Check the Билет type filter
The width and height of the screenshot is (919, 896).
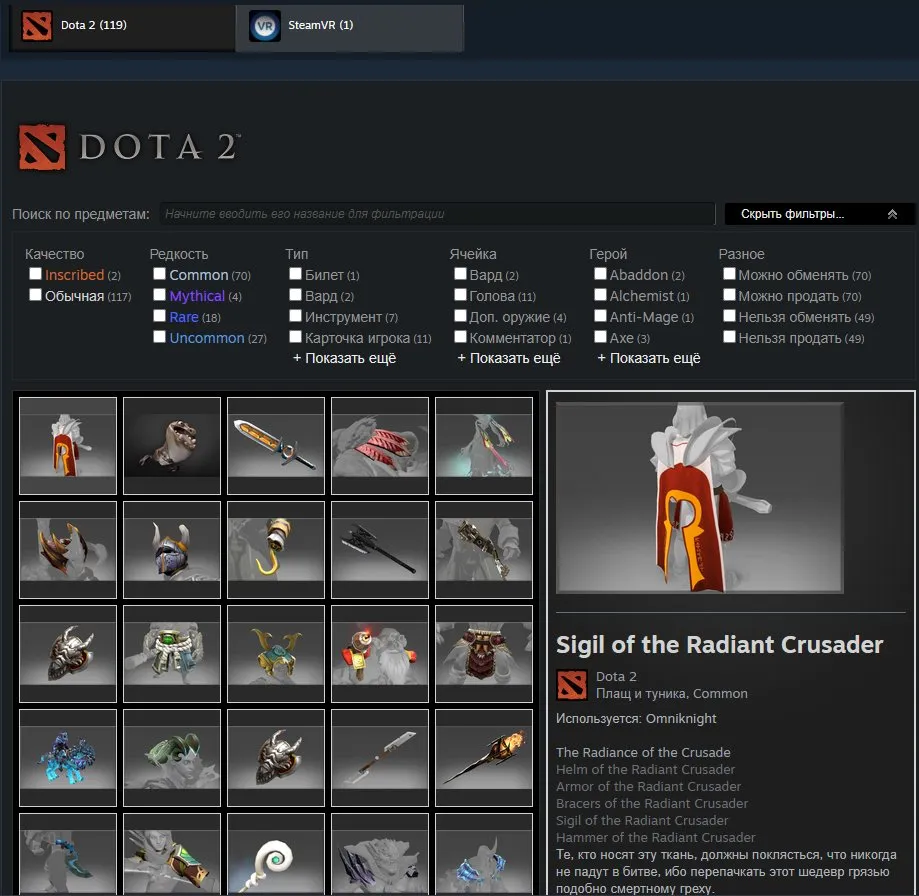295,274
